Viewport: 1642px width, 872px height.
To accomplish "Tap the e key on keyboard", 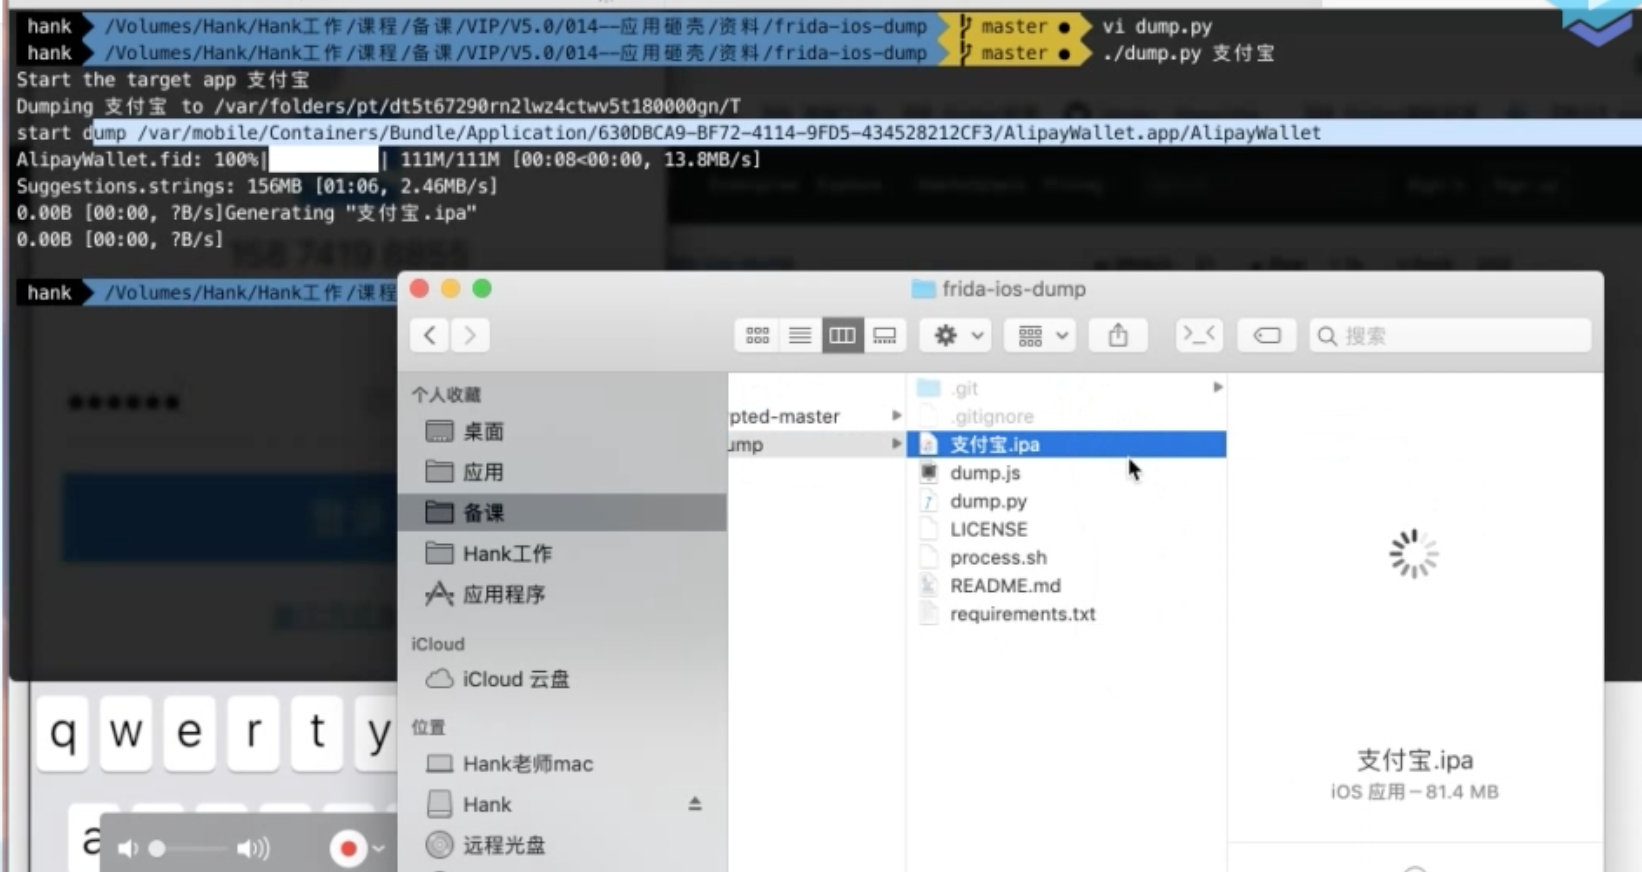I will pos(189,733).
